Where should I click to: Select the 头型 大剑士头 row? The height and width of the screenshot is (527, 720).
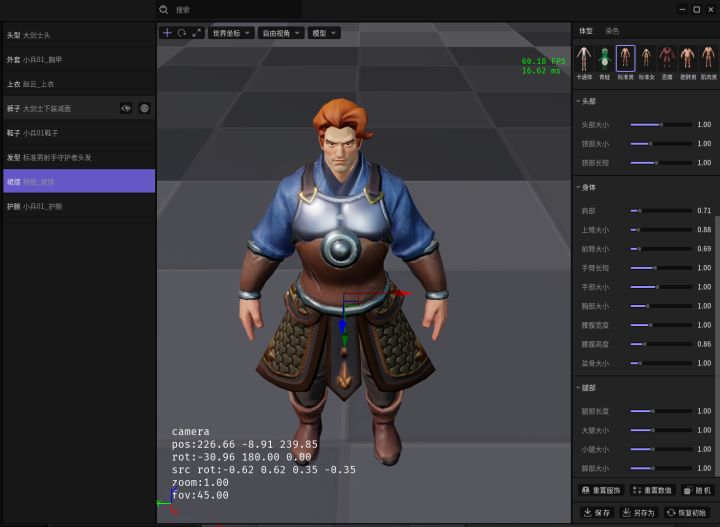tap(79, 35)
